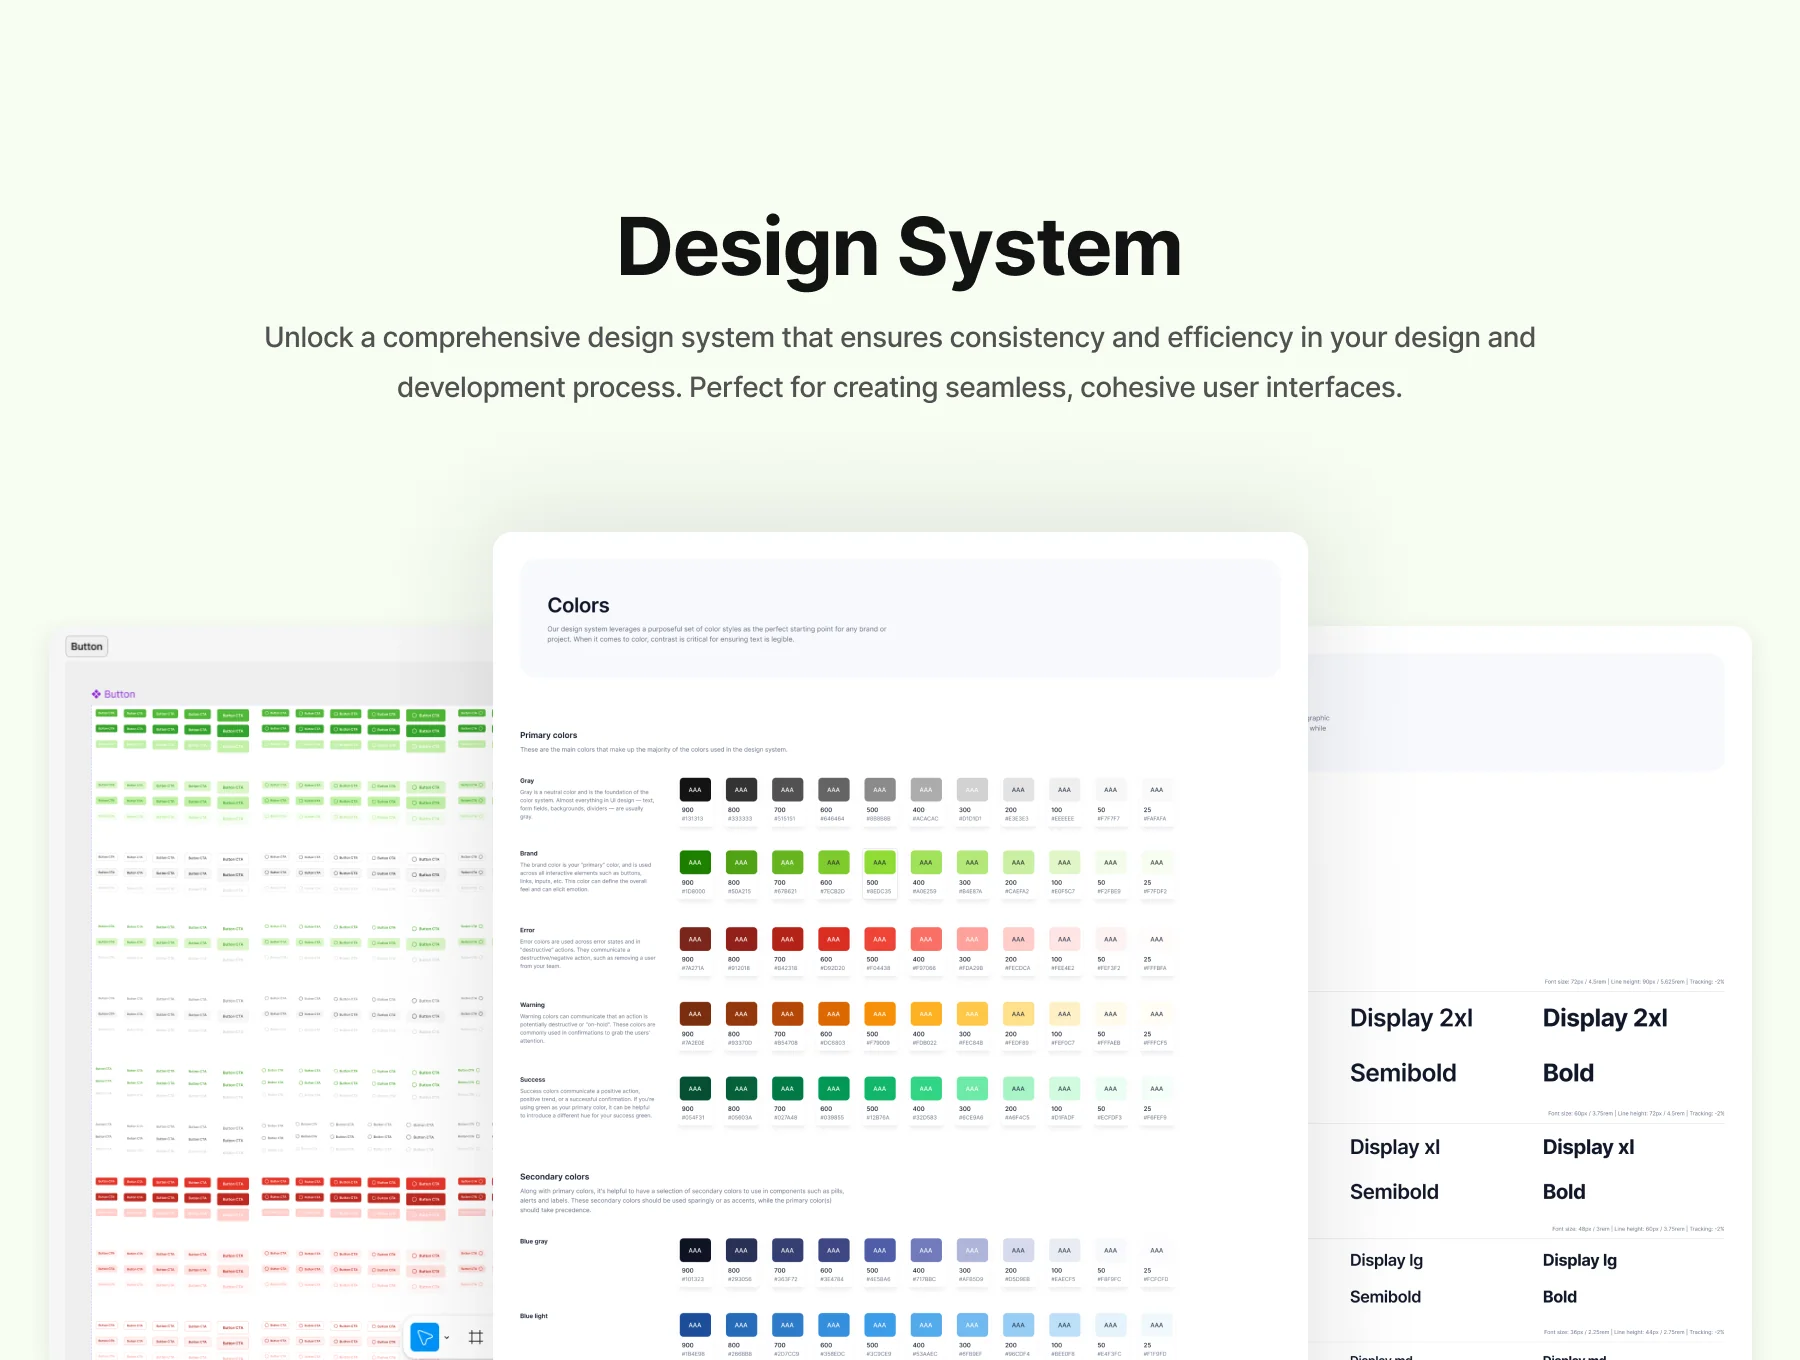Screen dimensions: 1800x1360
Task: Click the gray Button frame label
Action: (87, 647)
